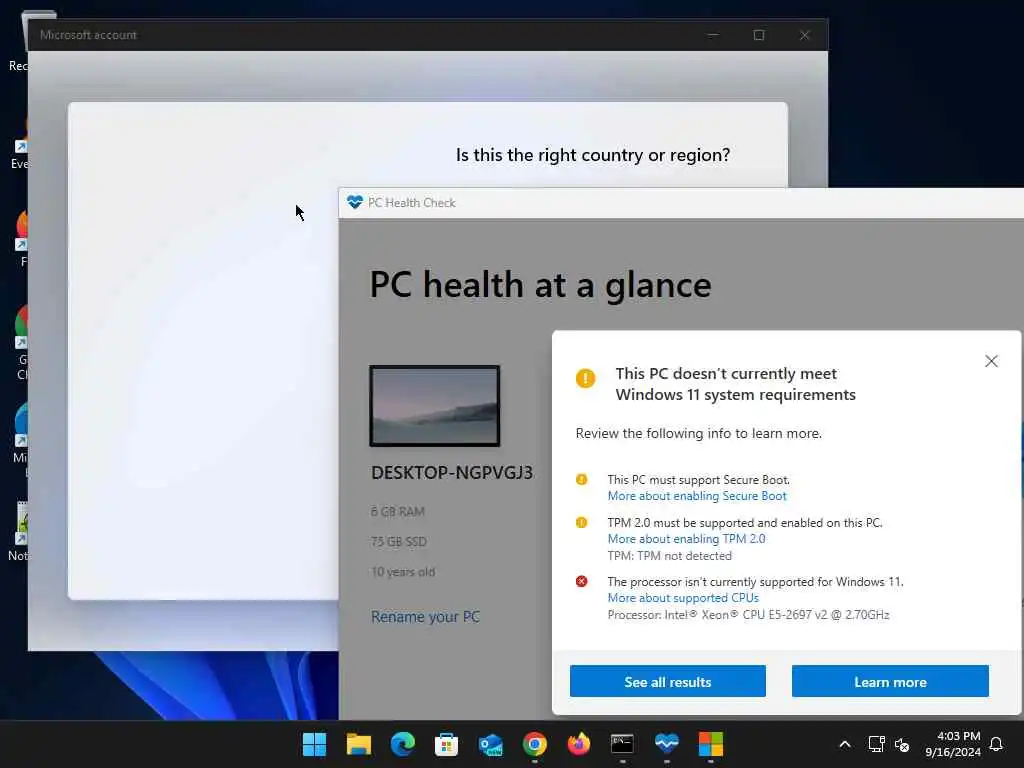This screenshot has height=768, width=1024.
Task: Open network status tray icon
Action: (876, 744)
